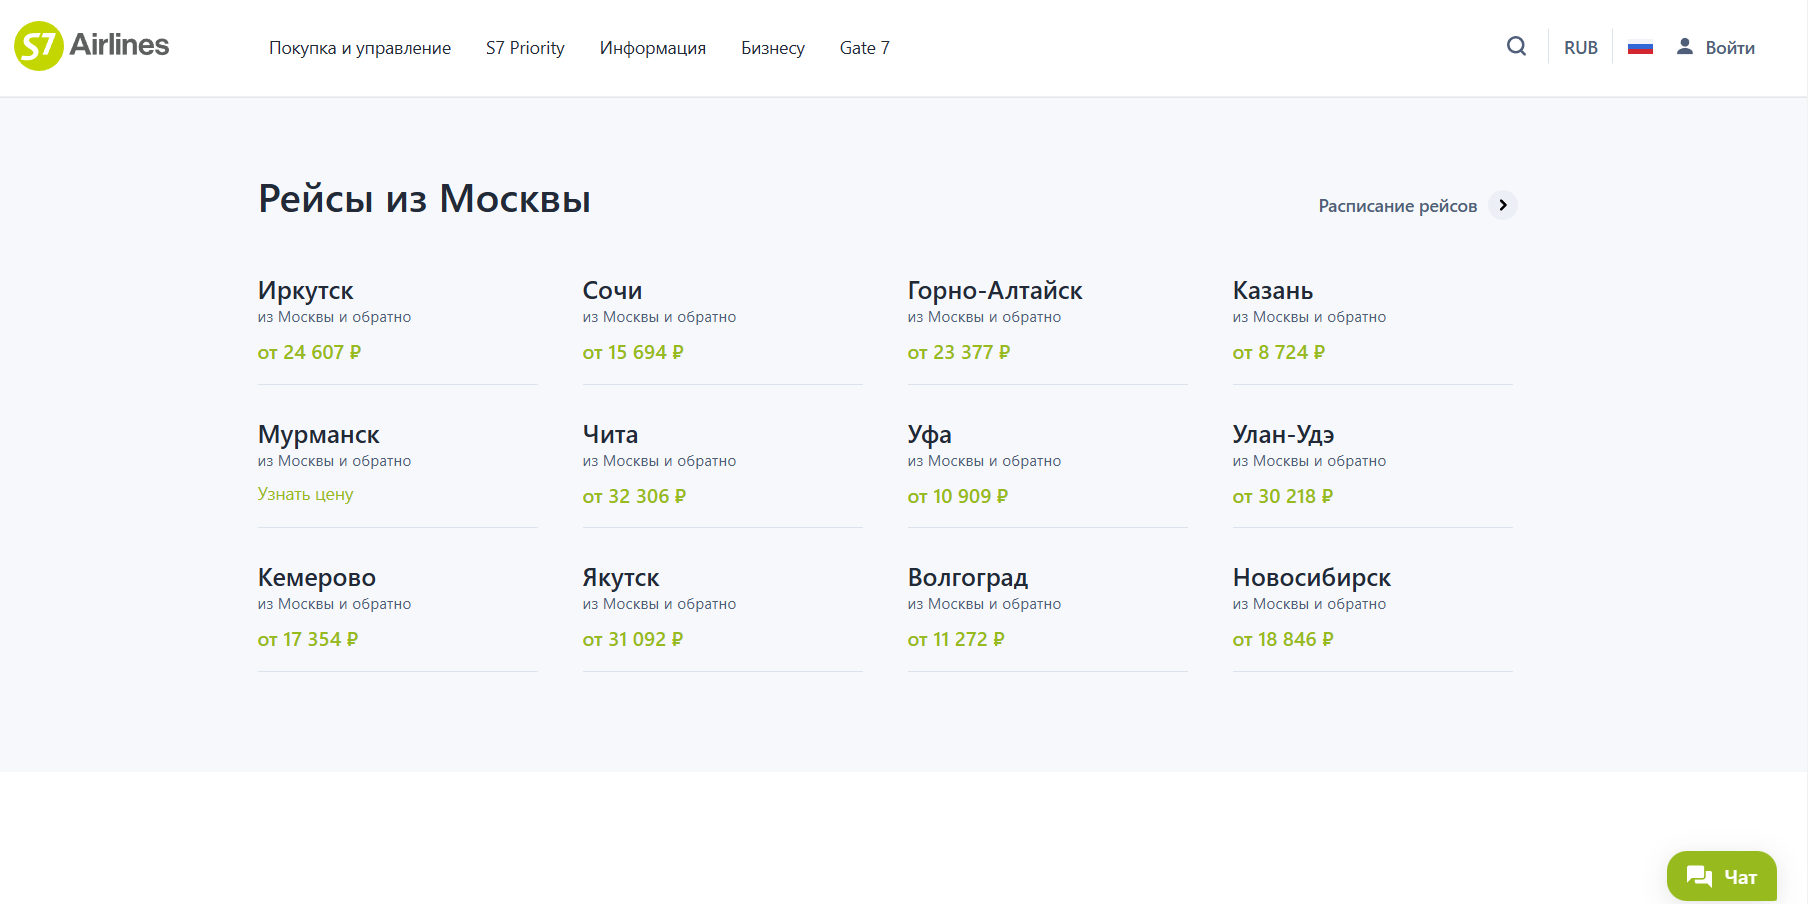Select the Чита destination

[x=610, y=435]
